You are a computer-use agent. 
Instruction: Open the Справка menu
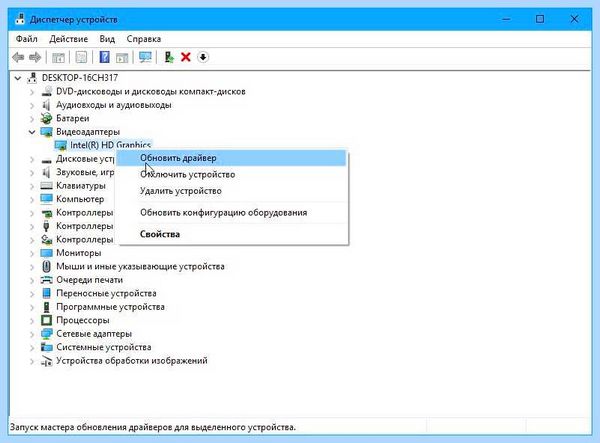pyautogui.click(x=143, y=39)
